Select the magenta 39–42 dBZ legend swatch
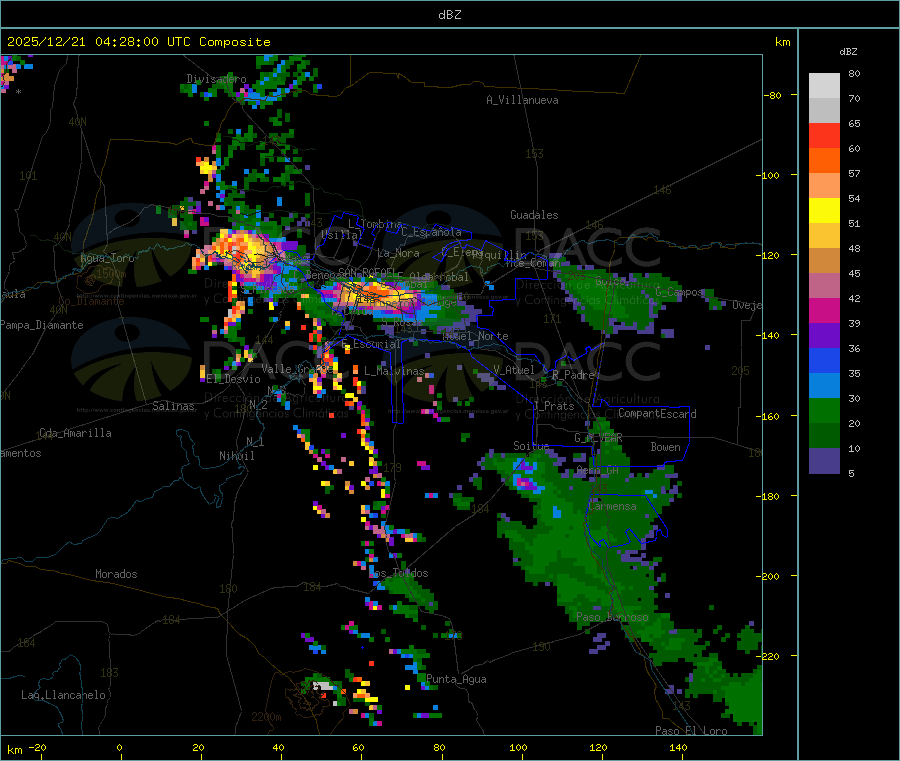This screenshot has height=761, width=900. 824,310
